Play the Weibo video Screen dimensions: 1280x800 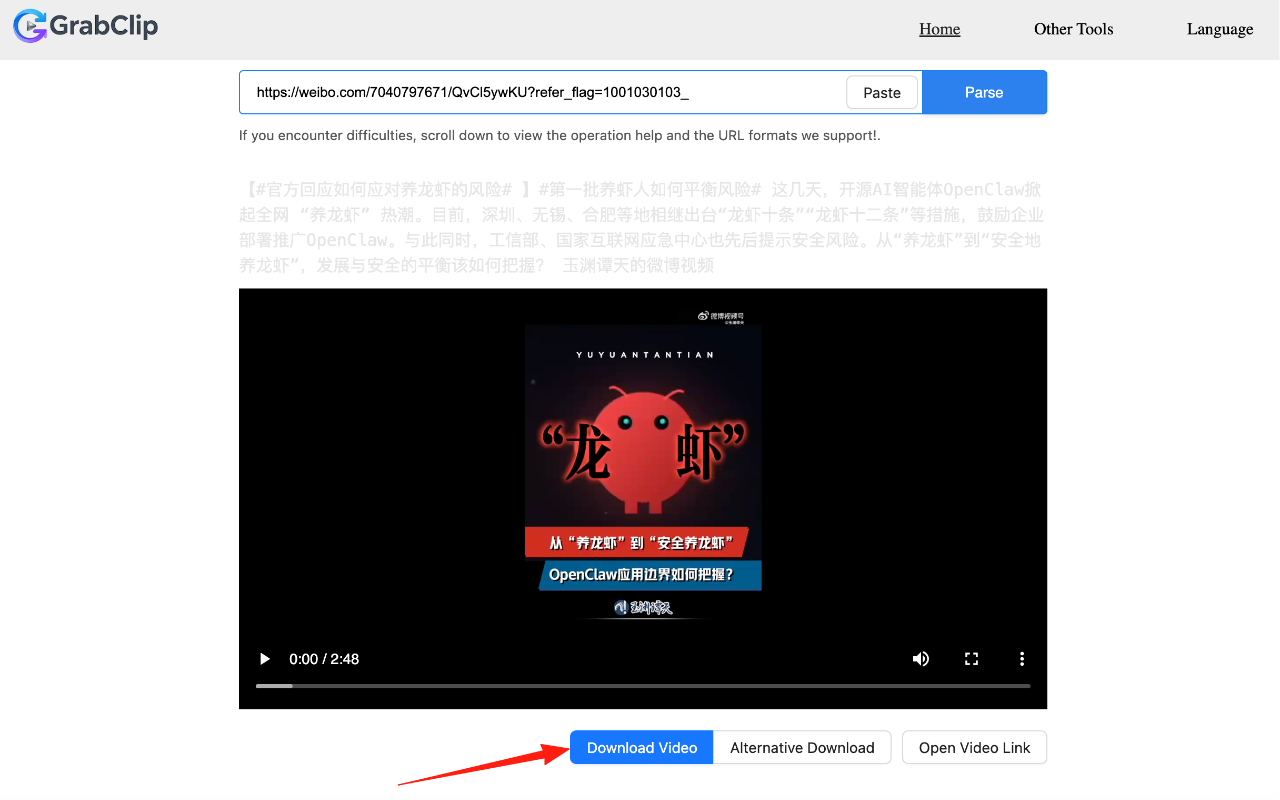(265, 659)
